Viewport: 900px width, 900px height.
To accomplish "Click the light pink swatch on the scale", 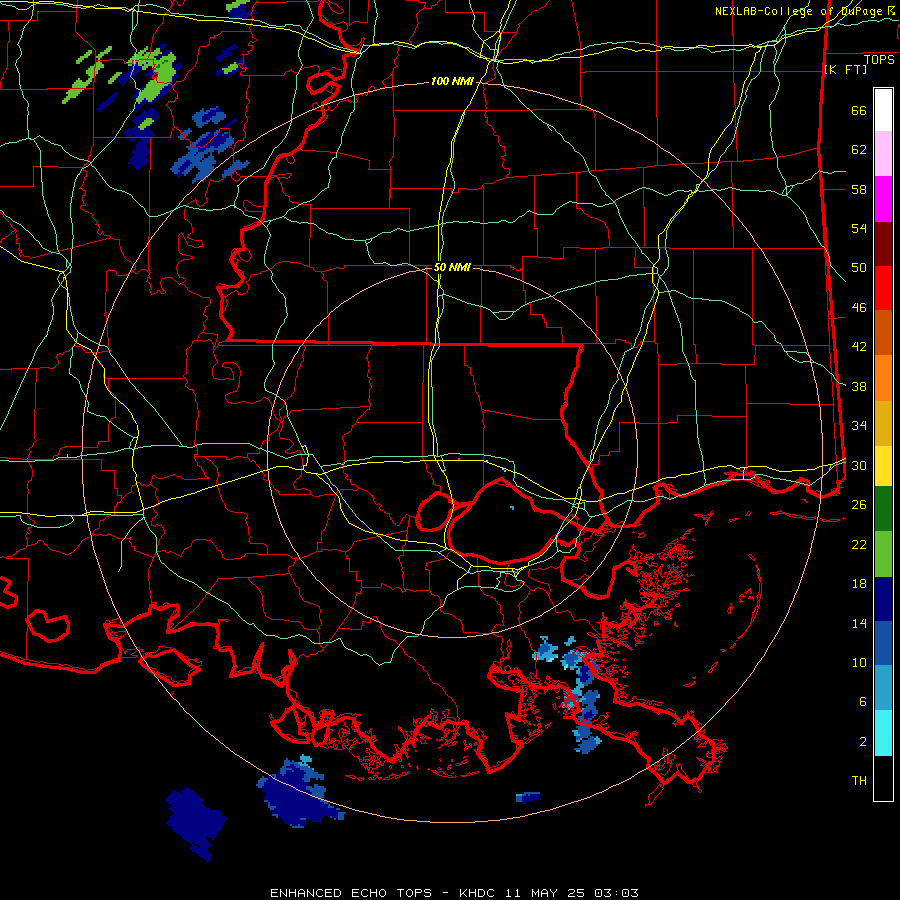I will point(883,153).
